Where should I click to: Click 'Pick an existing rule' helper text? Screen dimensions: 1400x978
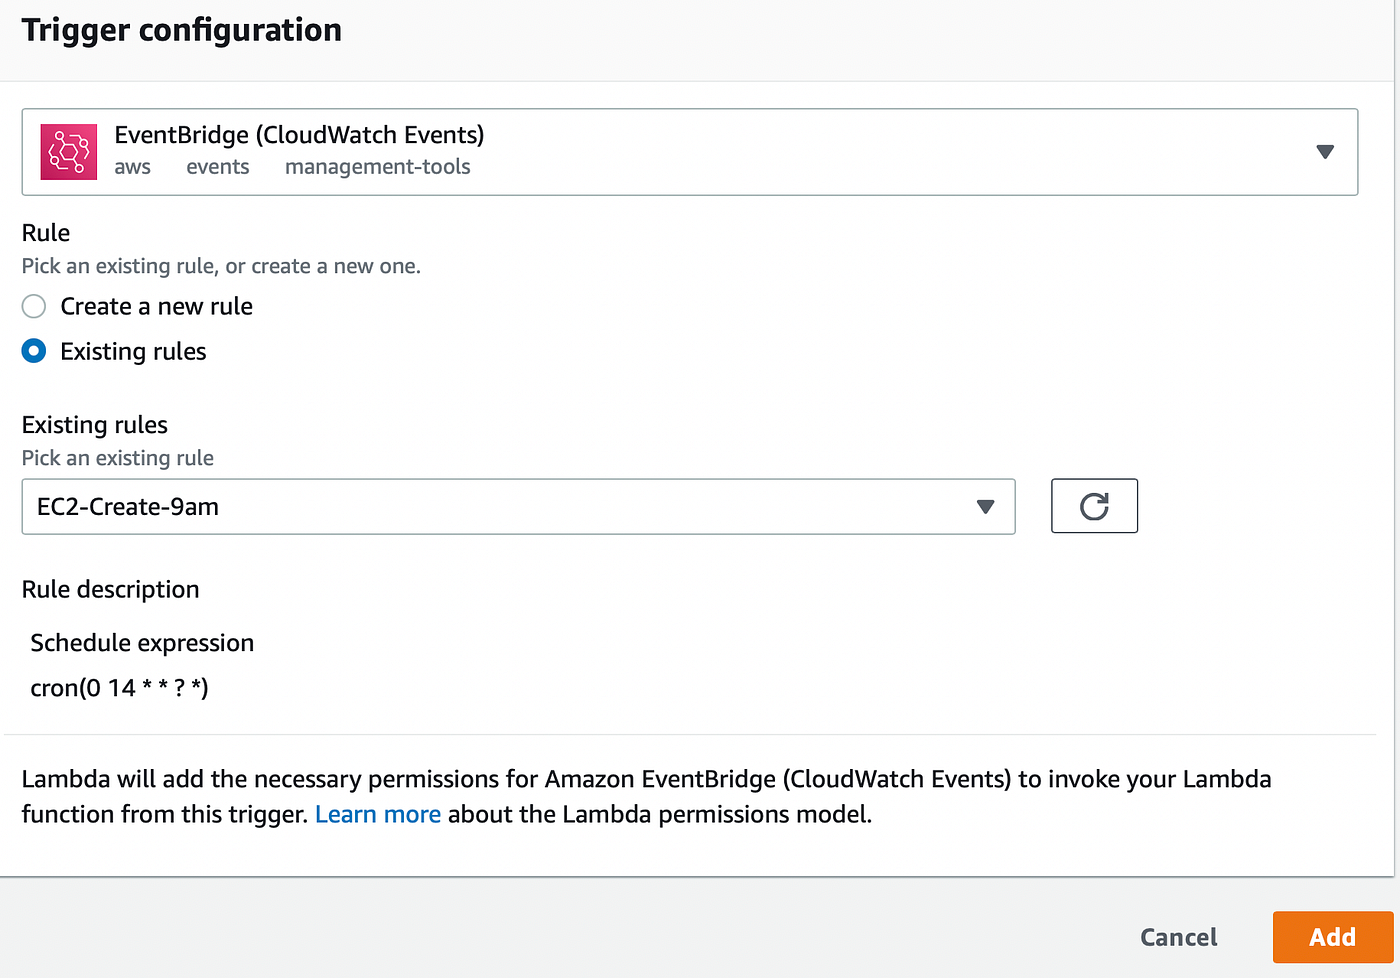pyautogui.click(x=117, y=458)
